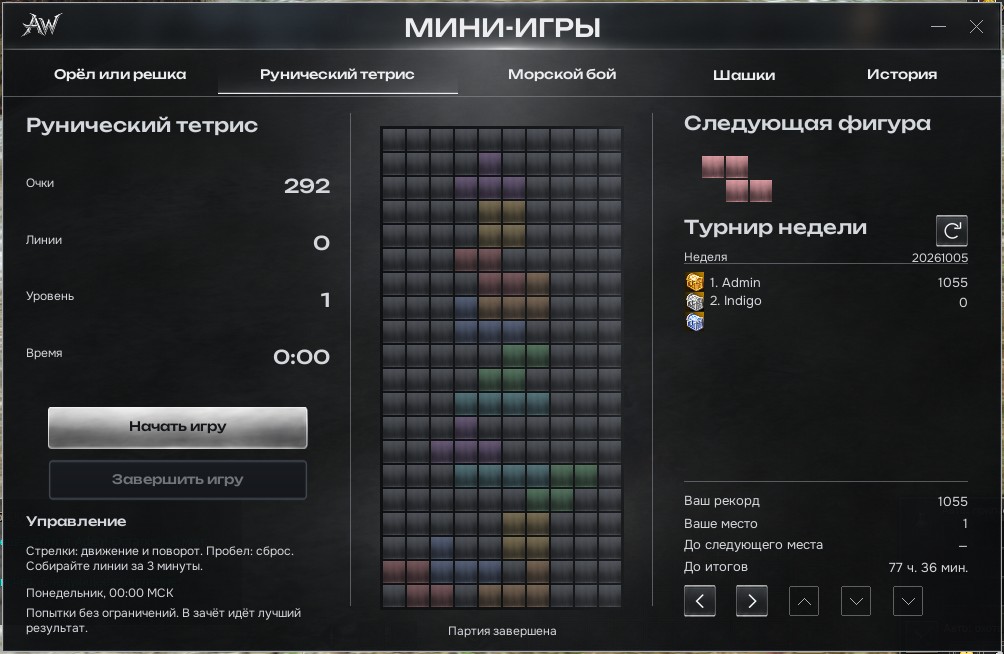
Task: Click the 1055 value in Ваш рекорд row
Action: (x=952, y=502)
